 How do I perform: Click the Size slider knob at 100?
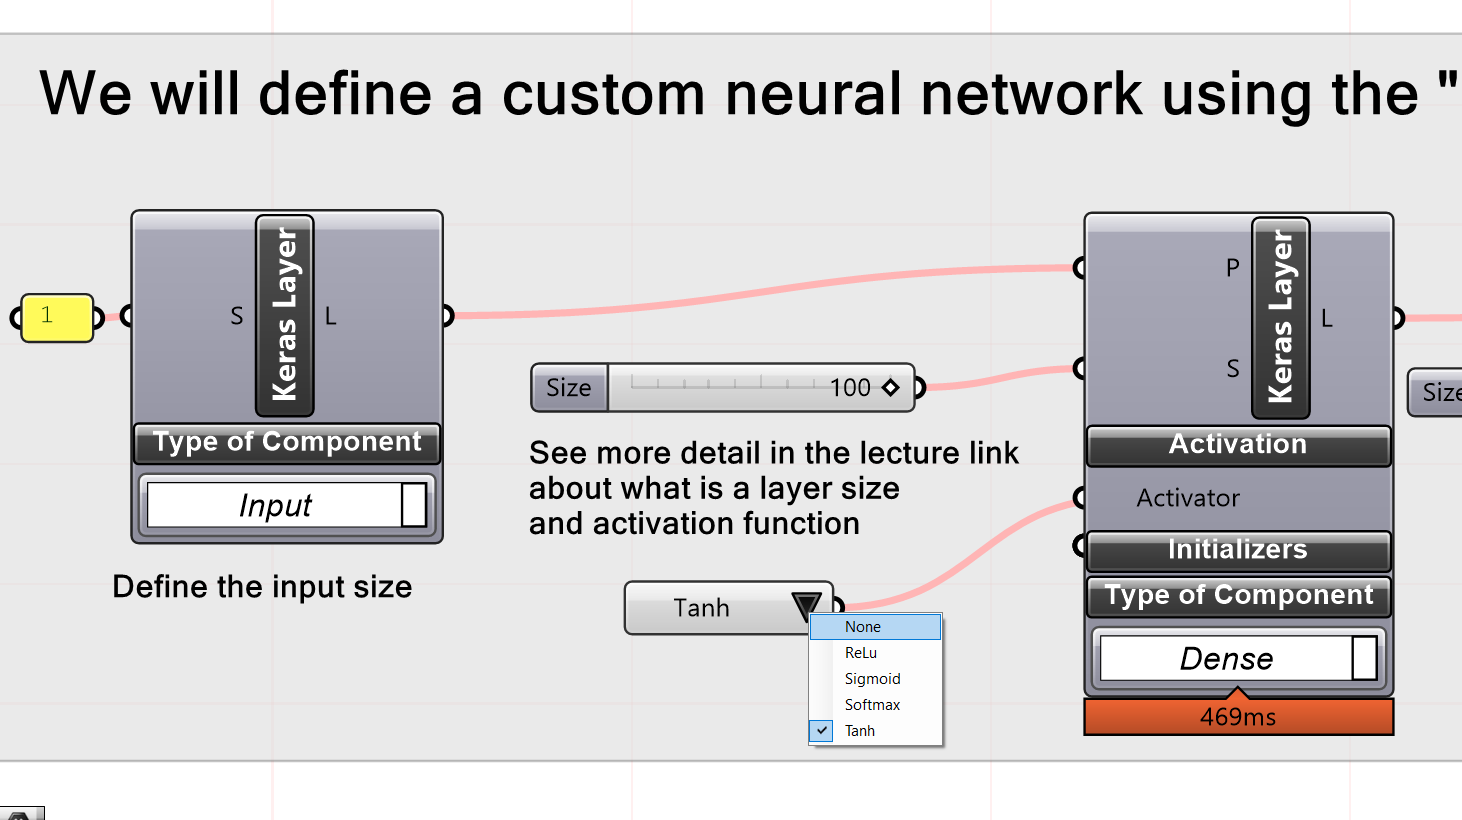coord(890,387)
